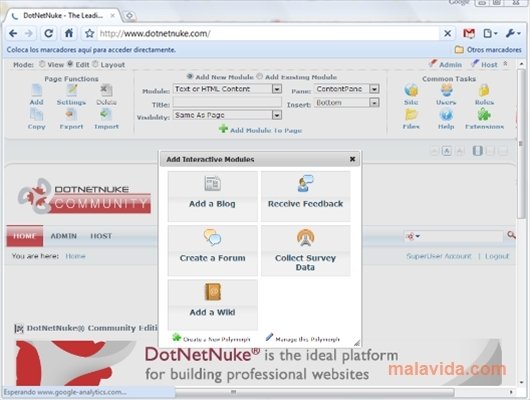The height and width of the screenshot is (400, 530).
Task: Expand the Module dropdown list
Action: point(277,89)
